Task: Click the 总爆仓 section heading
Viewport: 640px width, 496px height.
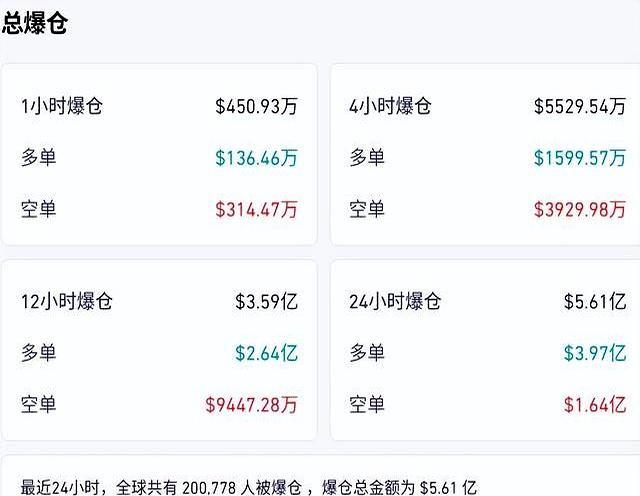Action: click(35, 25)
